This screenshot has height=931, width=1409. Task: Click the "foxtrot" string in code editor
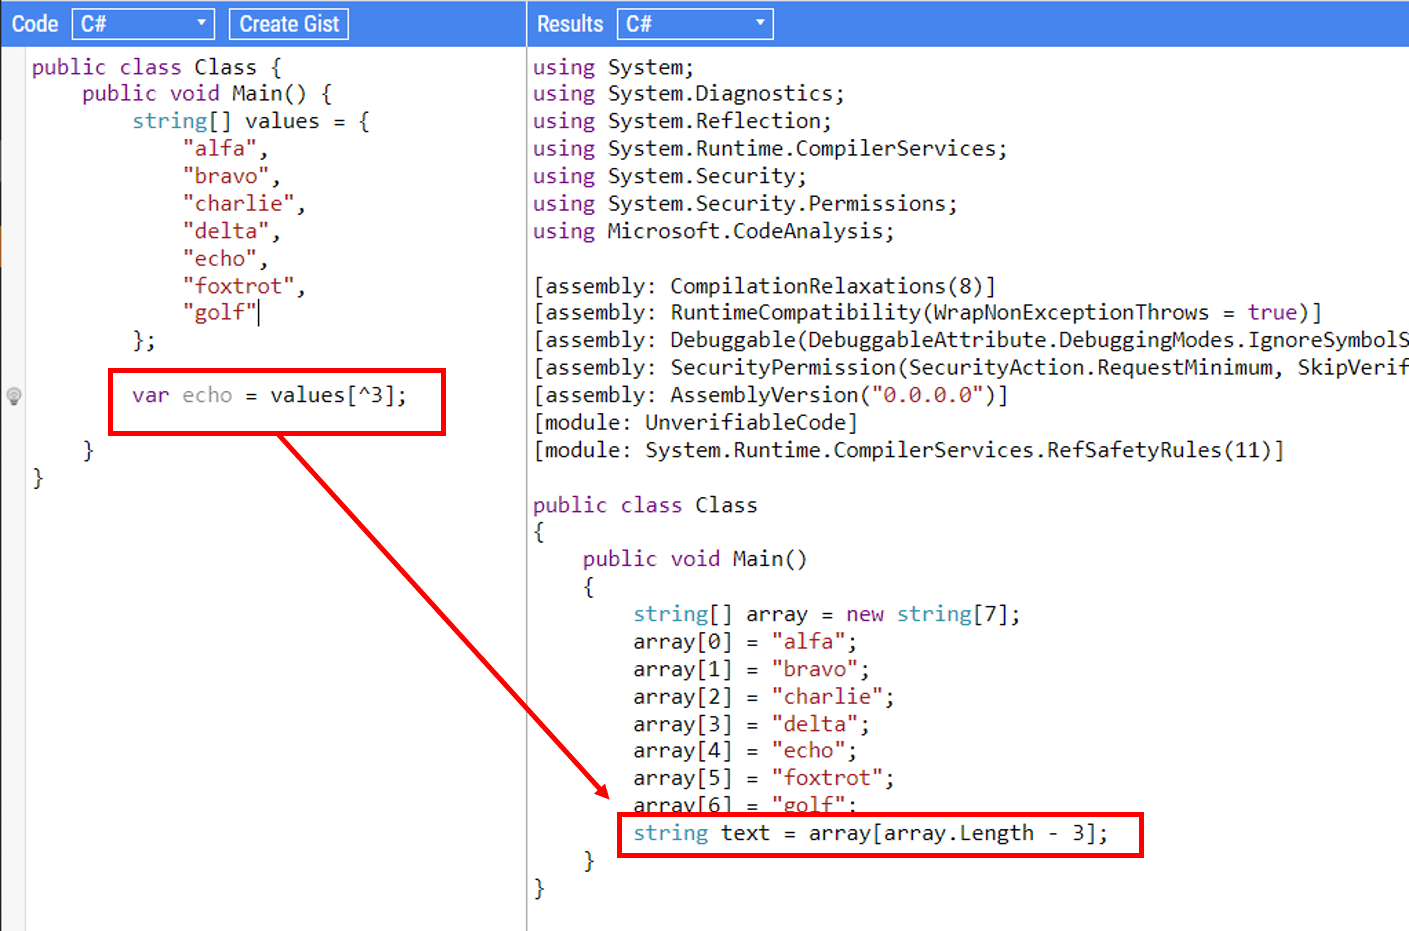239,286
